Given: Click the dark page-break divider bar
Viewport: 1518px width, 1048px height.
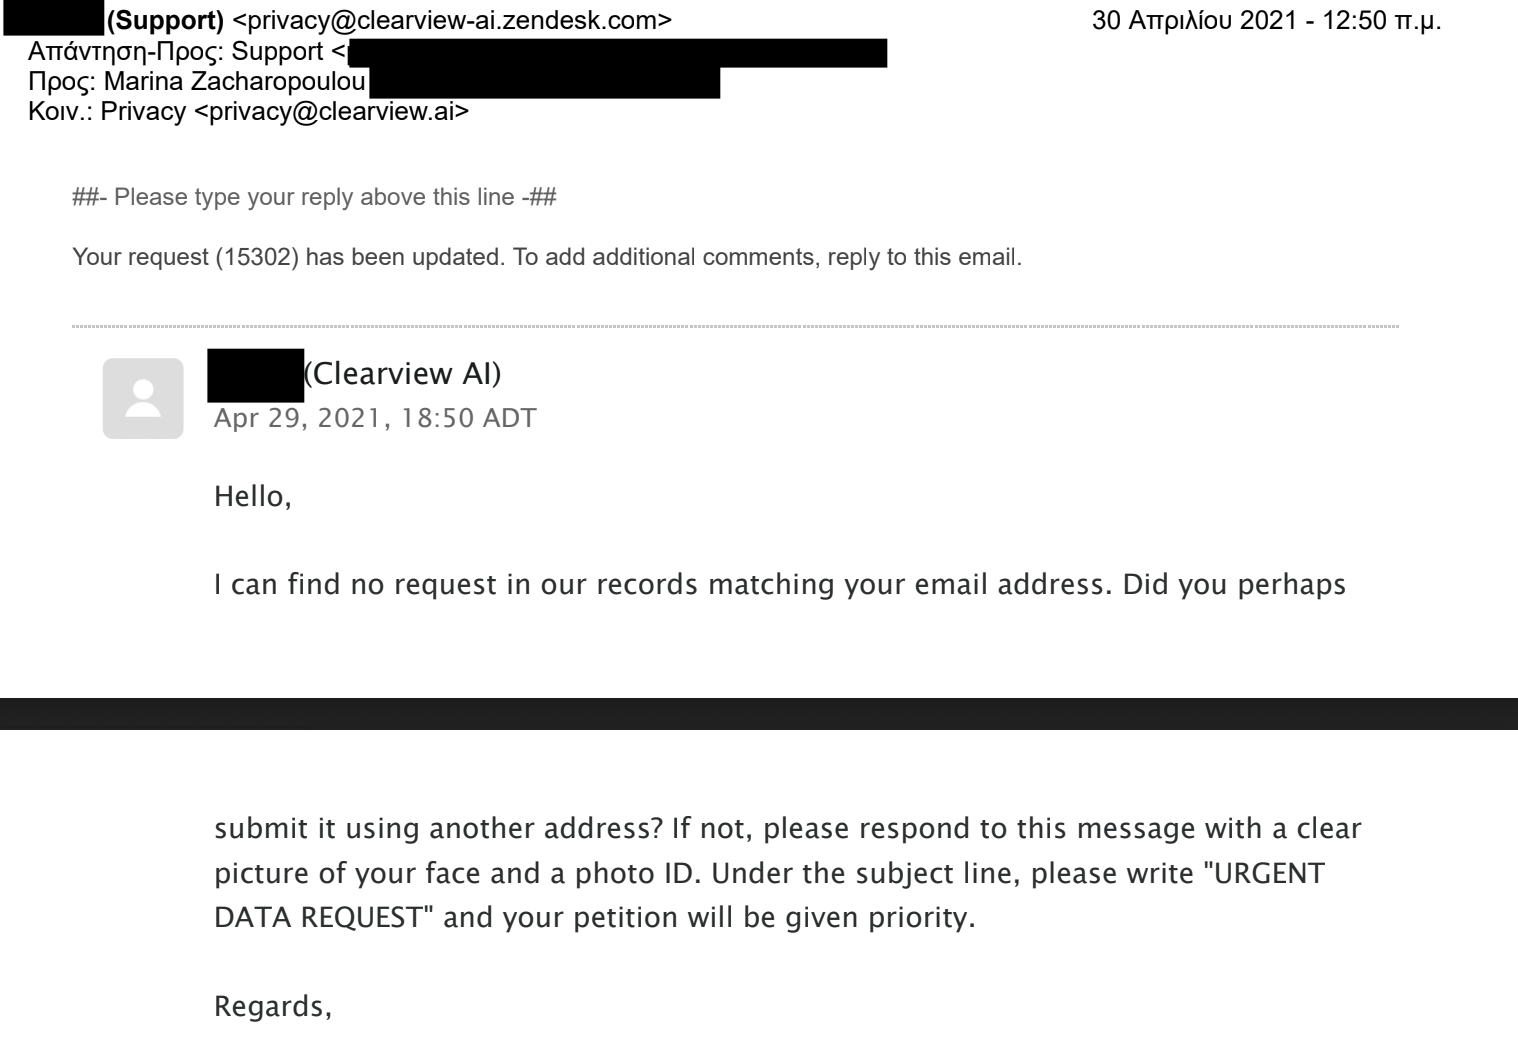Looking at the screenshot, I should tap(759, 713).
